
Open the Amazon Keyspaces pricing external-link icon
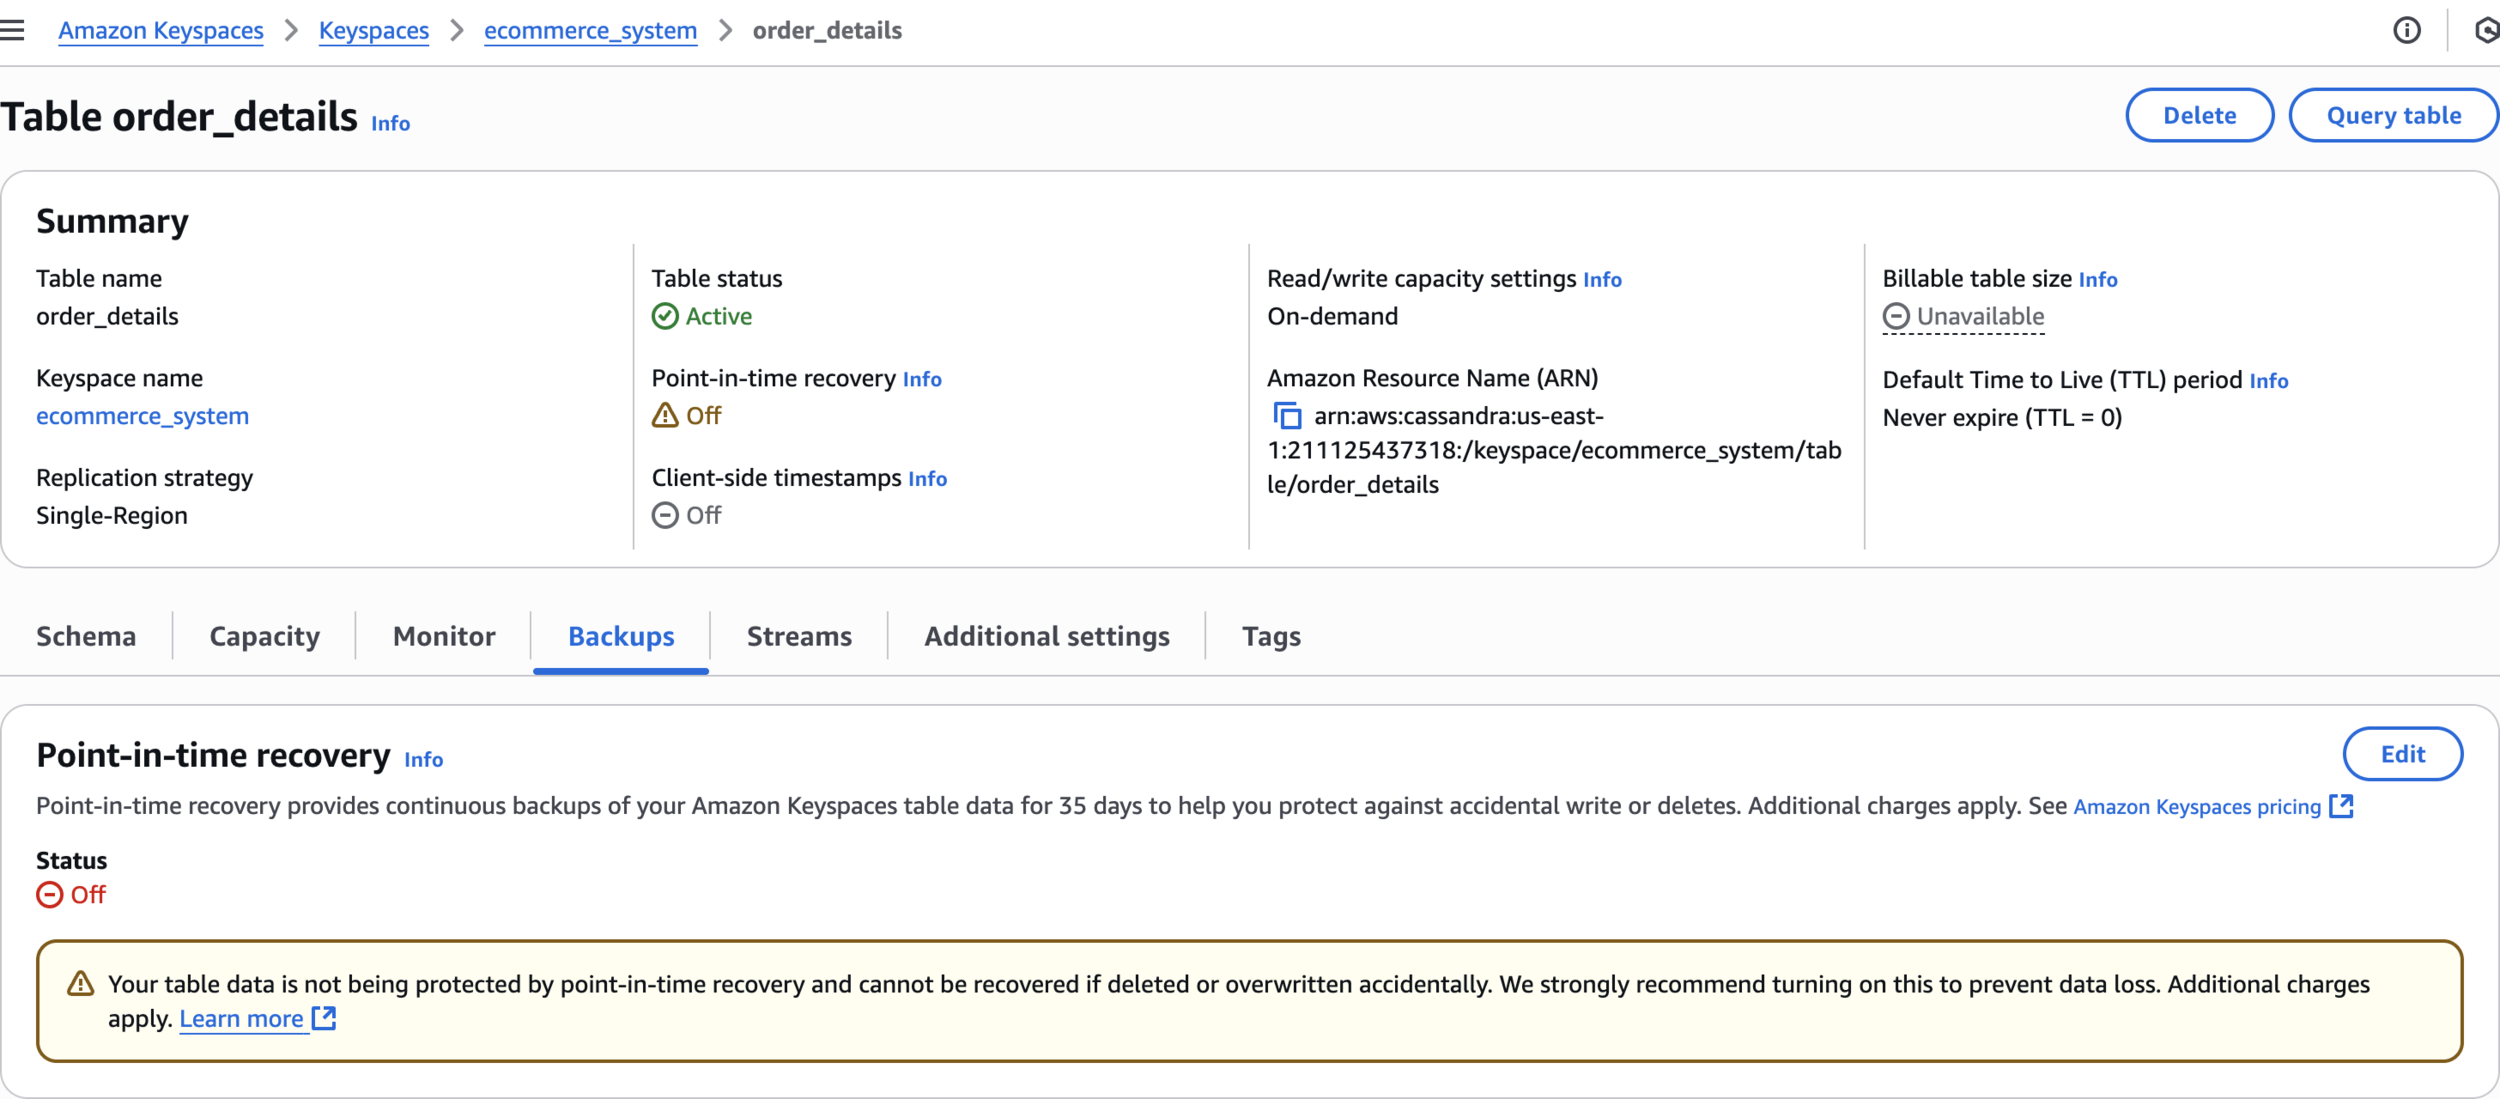(x=2341, y=806)
